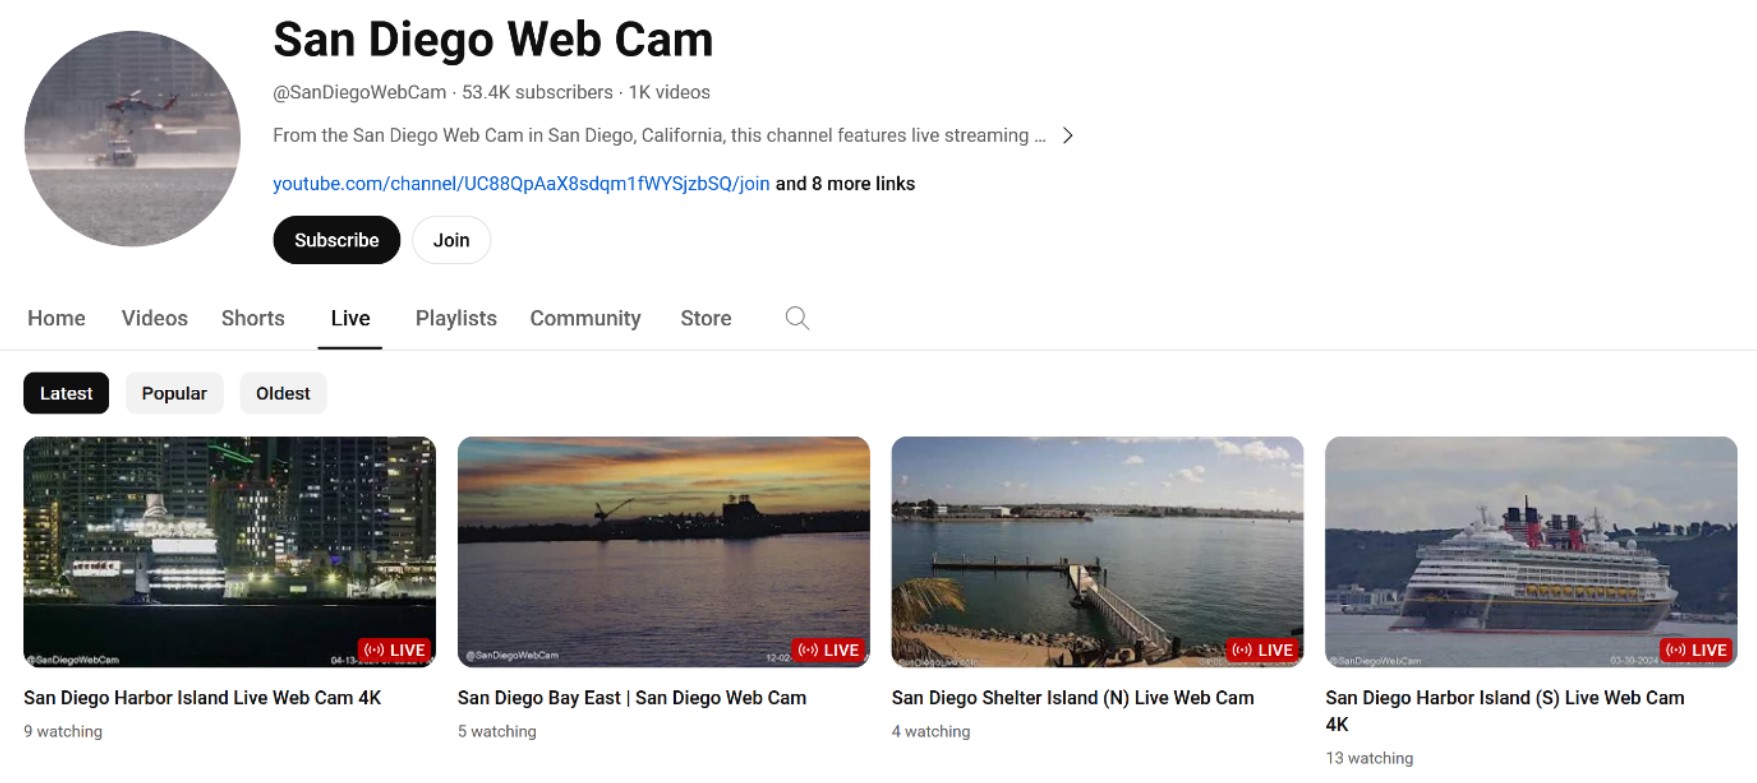Click the '4 watching' viewer count
This screenshot has width=1757, height=783.
click(x=931, y=732)
